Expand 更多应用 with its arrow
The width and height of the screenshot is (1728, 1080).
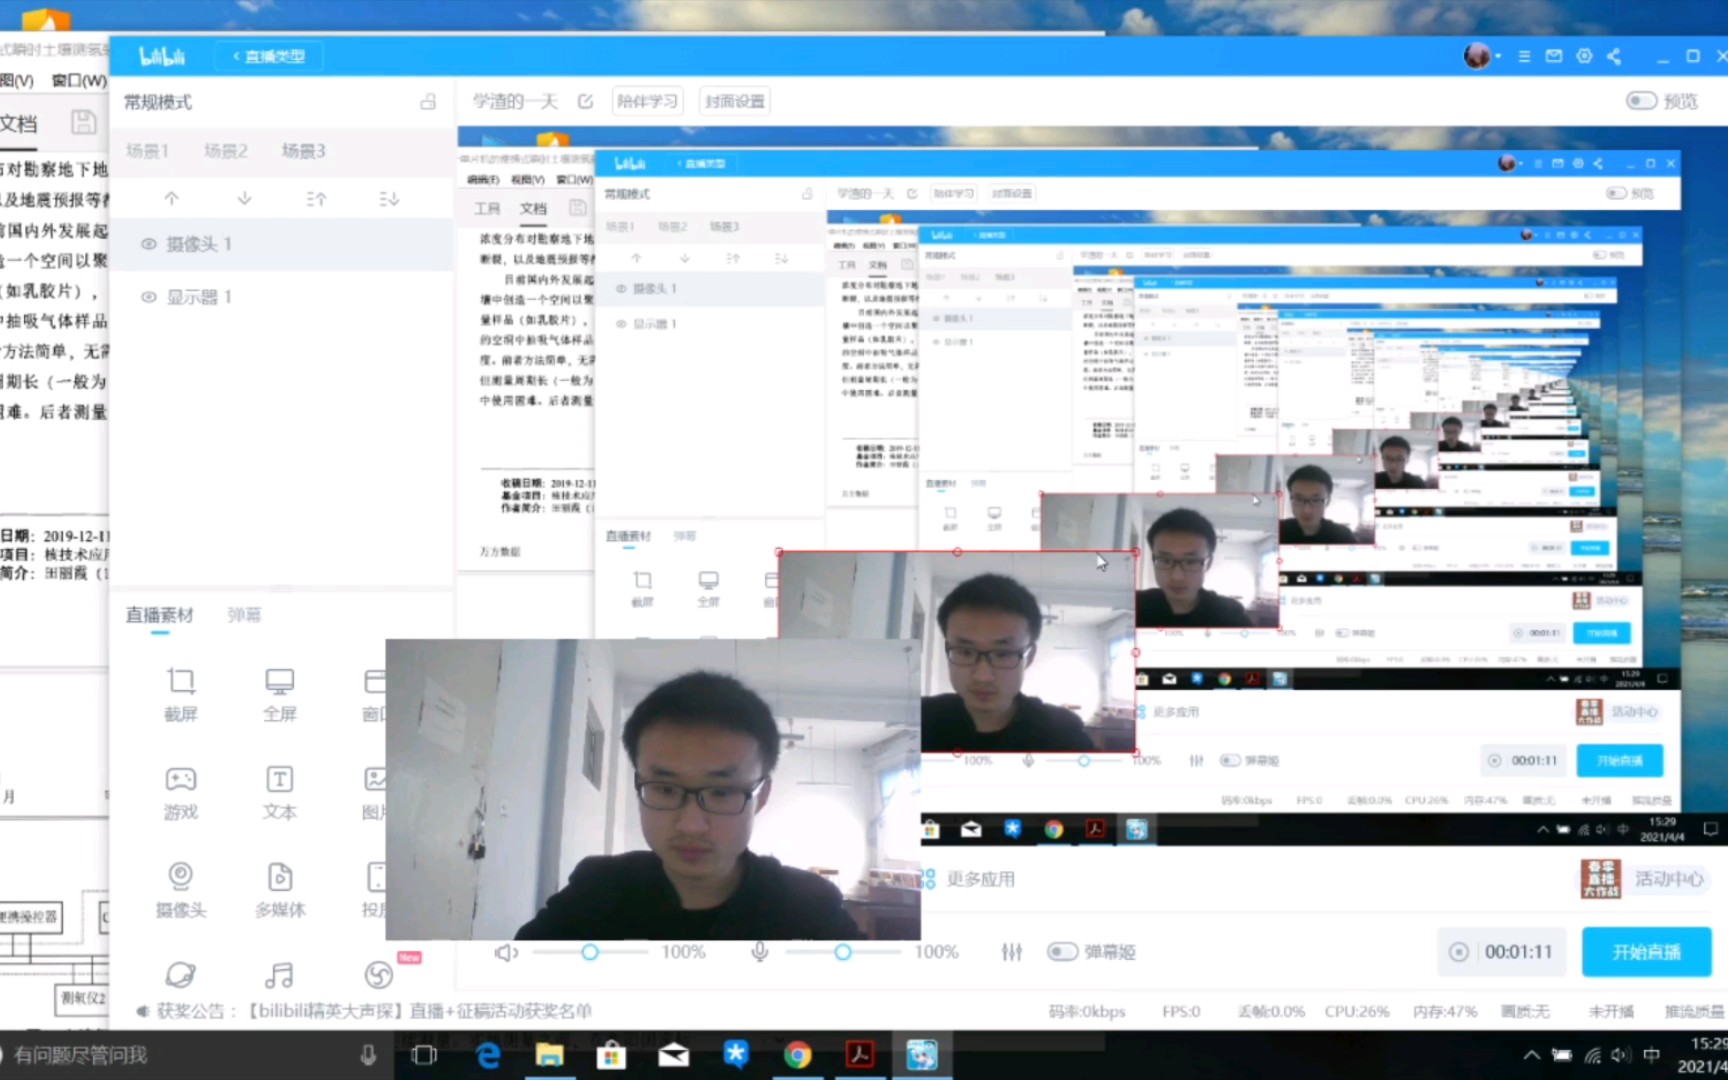[930, 879]
